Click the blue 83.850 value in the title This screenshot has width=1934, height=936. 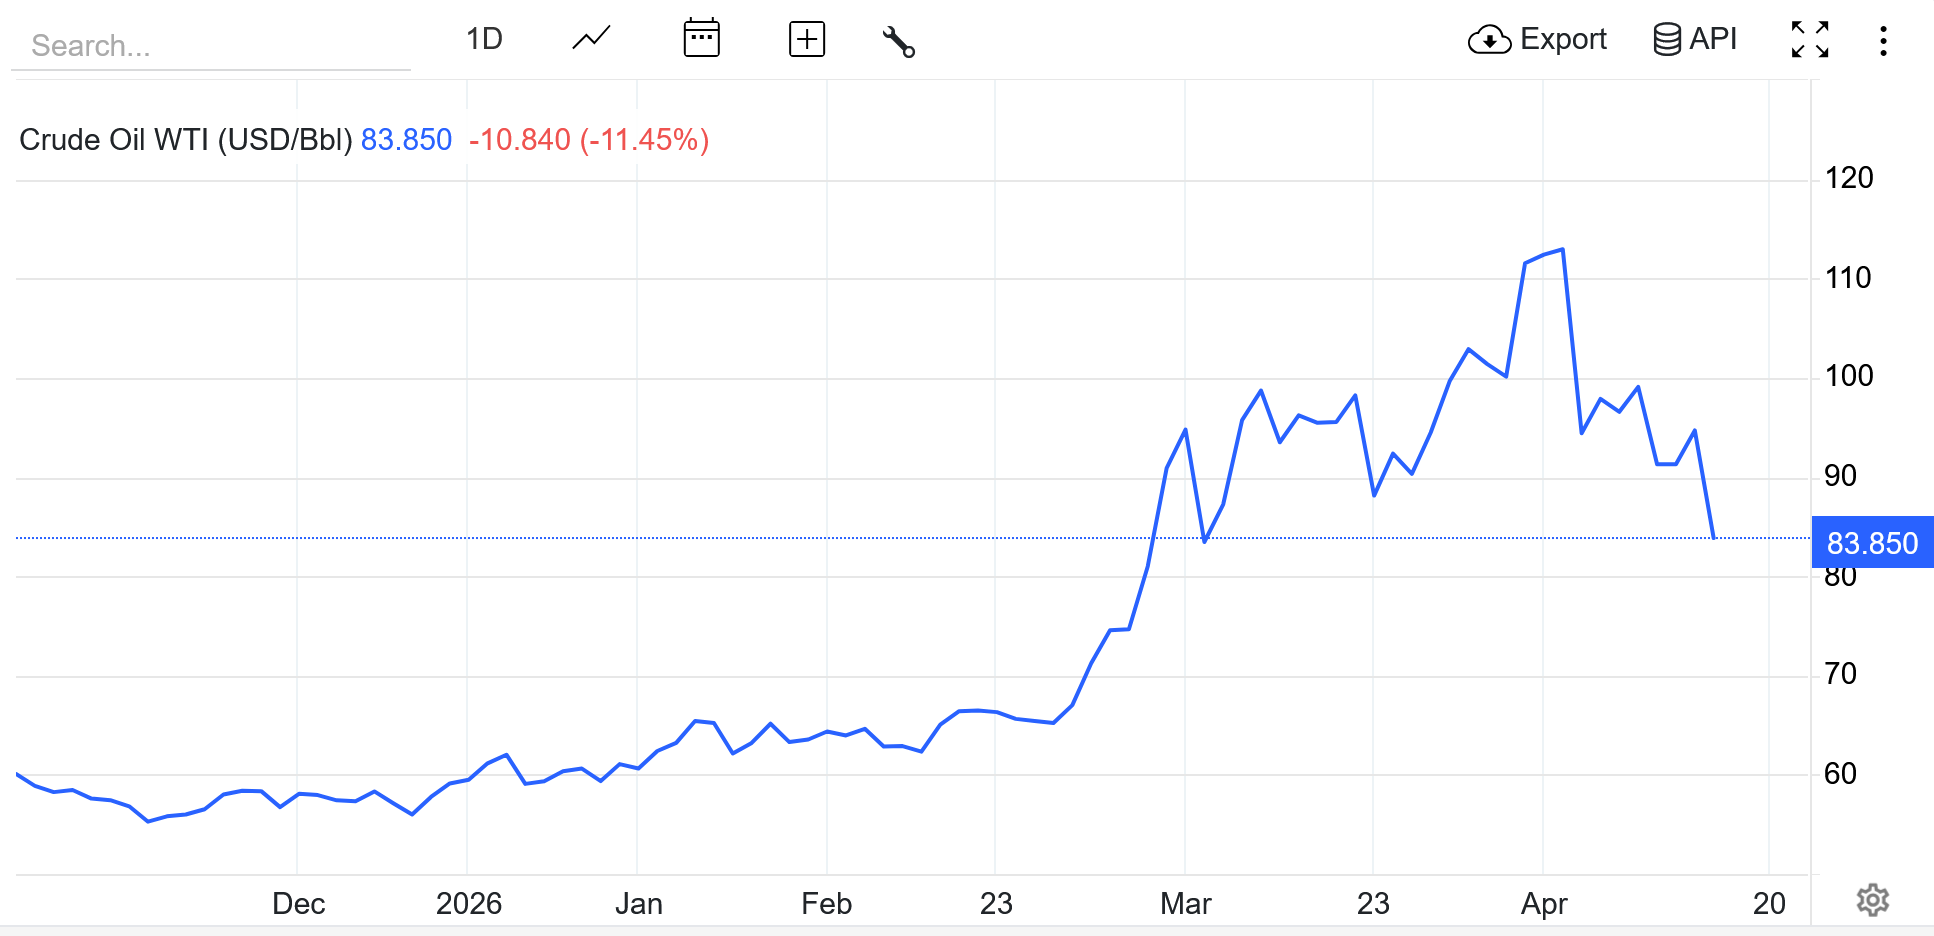(406, 140)
